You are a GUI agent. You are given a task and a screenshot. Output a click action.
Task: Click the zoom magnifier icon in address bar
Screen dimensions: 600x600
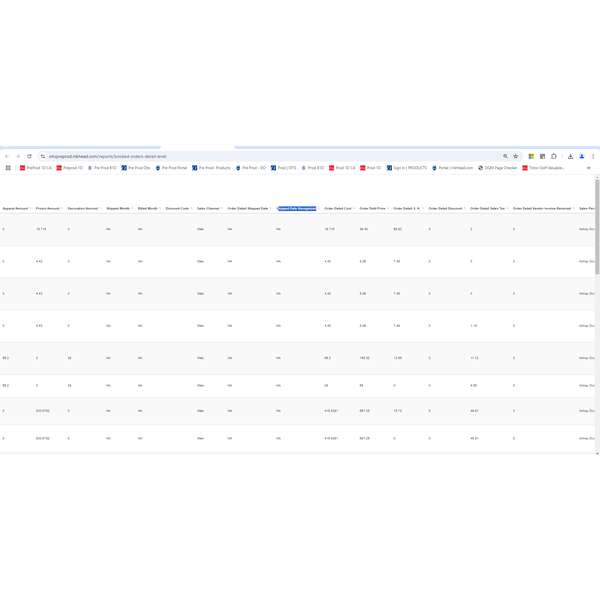click(505, 156)
